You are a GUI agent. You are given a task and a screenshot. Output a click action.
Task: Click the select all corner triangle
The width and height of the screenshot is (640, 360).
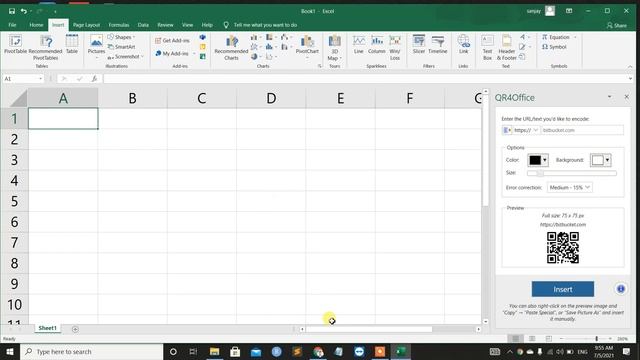click(17, 98)
